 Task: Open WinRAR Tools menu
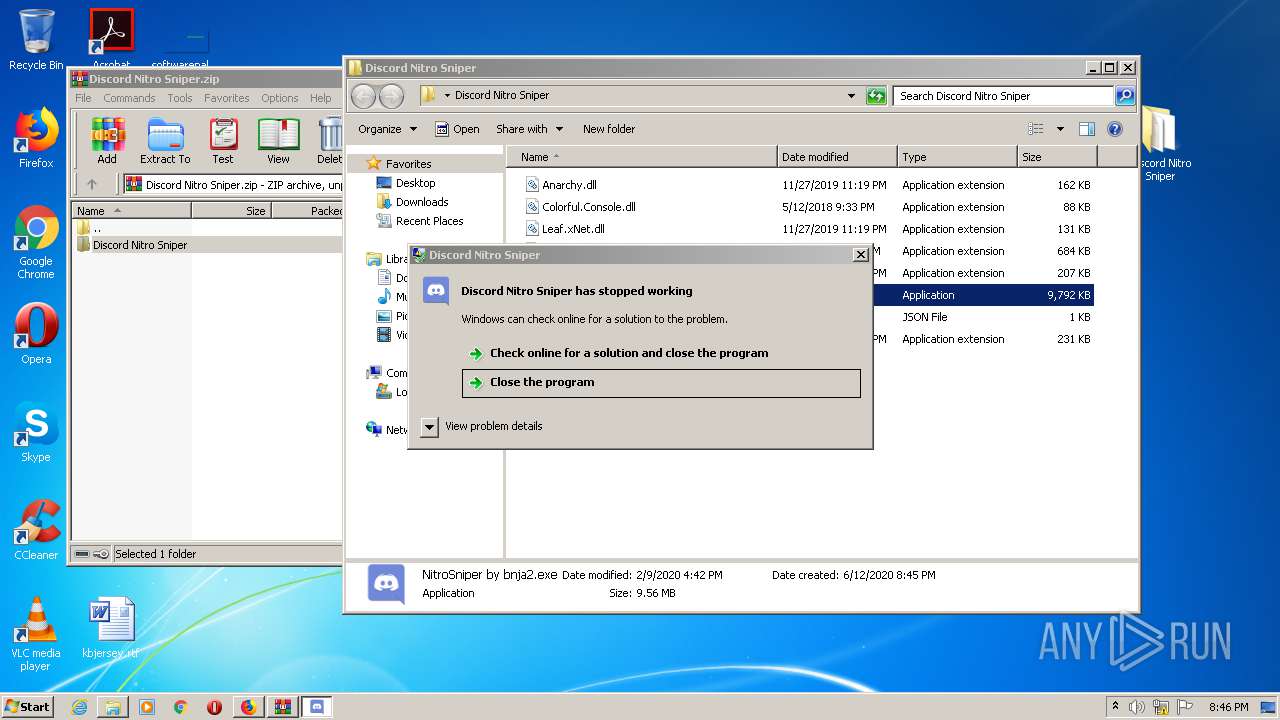pos(180,98)
